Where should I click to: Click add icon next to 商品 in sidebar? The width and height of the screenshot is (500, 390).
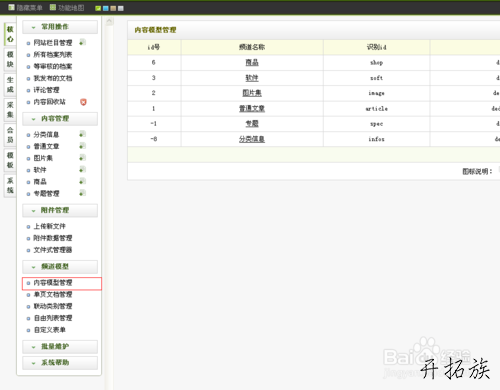tap(83, 182)
